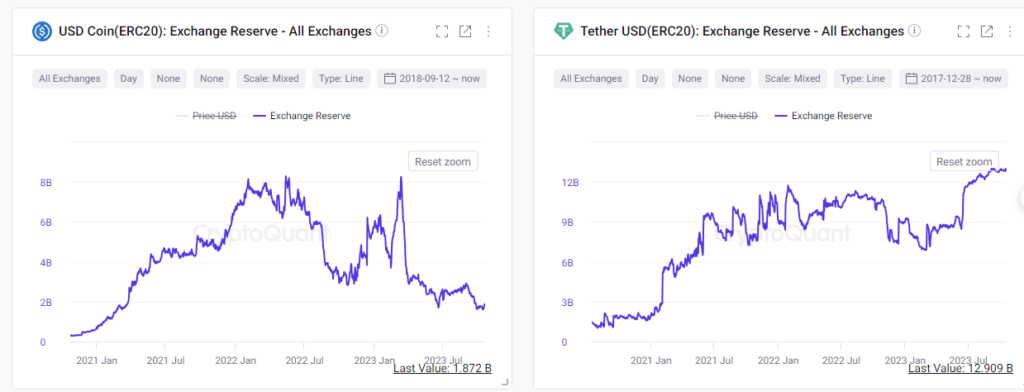Open All Exchanges filter on Tether chart
The width and height of the screenshot is (1024, 392).
click(x=591, y=78)
